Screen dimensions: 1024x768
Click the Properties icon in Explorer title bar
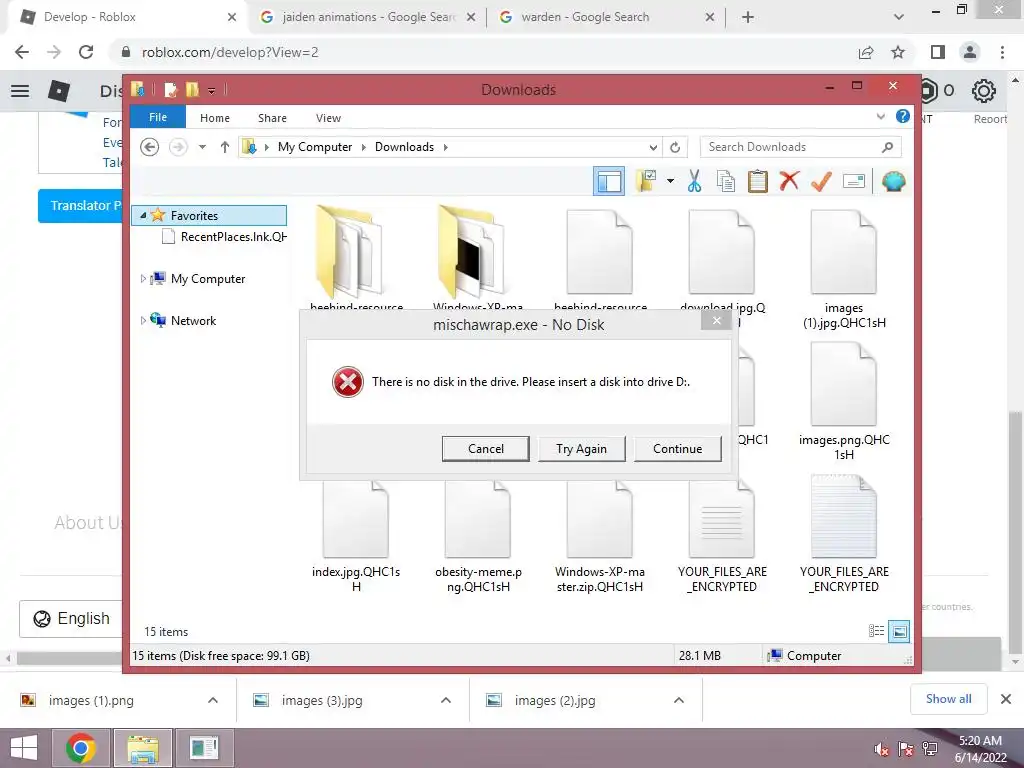170,89
